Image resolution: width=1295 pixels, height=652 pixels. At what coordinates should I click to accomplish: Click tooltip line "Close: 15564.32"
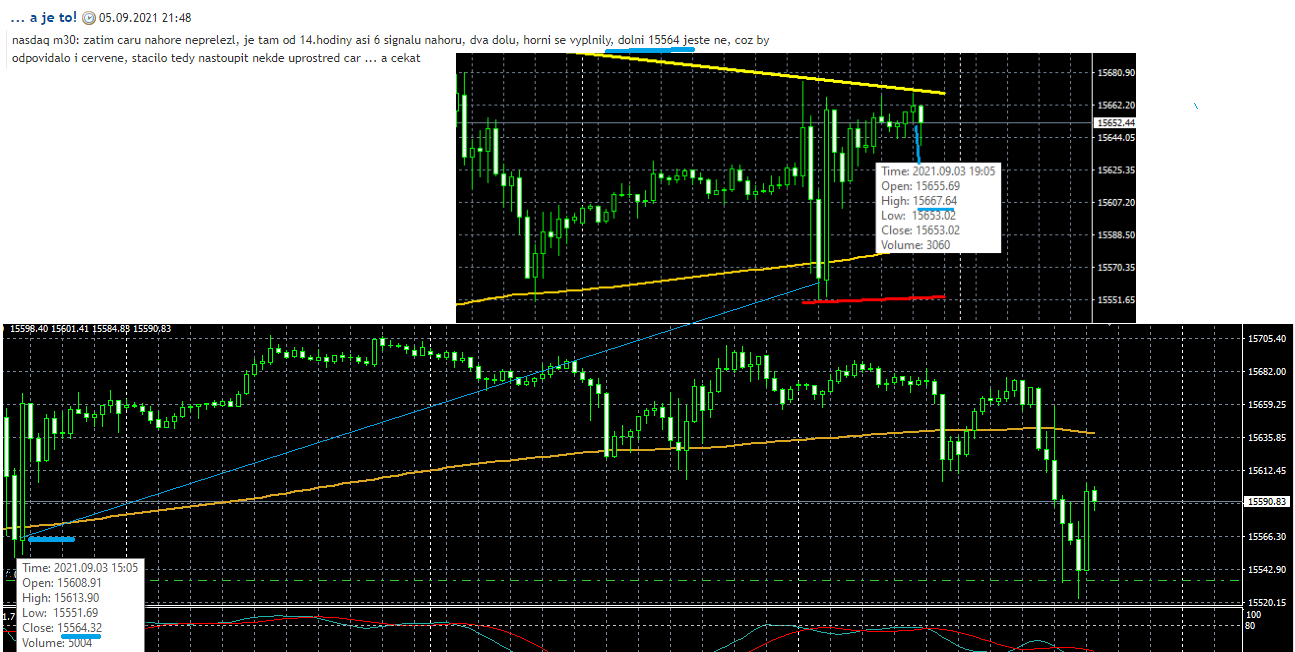point(62,628)
